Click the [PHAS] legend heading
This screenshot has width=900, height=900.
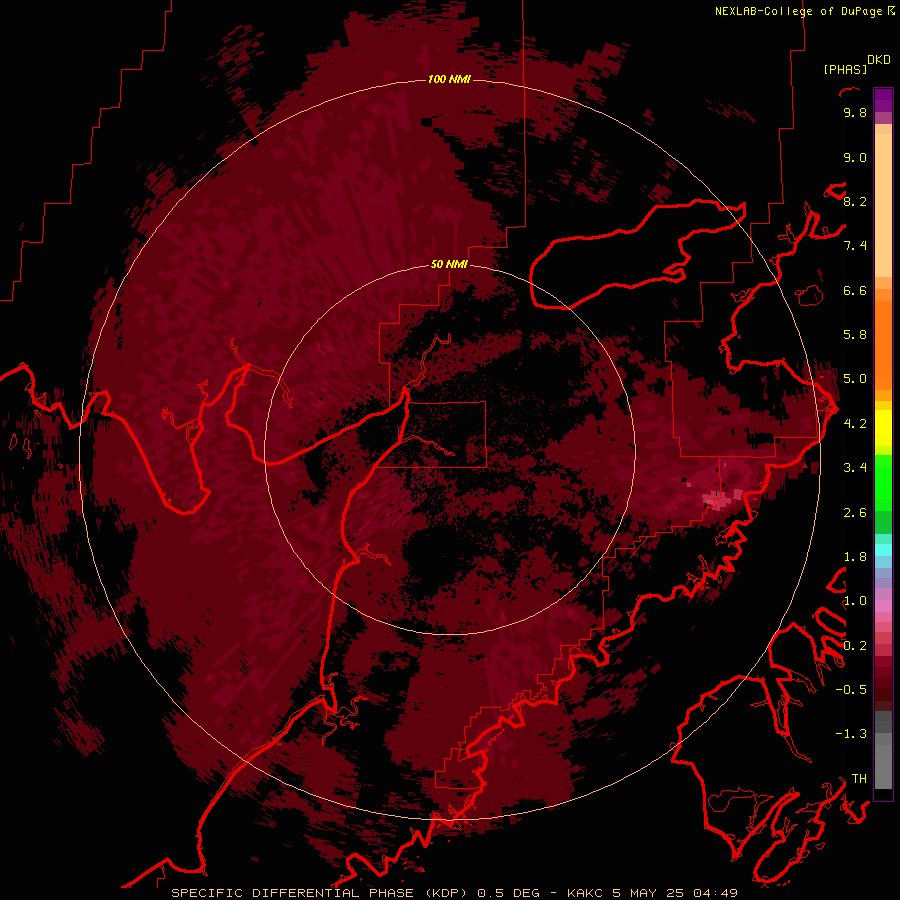[x=845, y=70]
